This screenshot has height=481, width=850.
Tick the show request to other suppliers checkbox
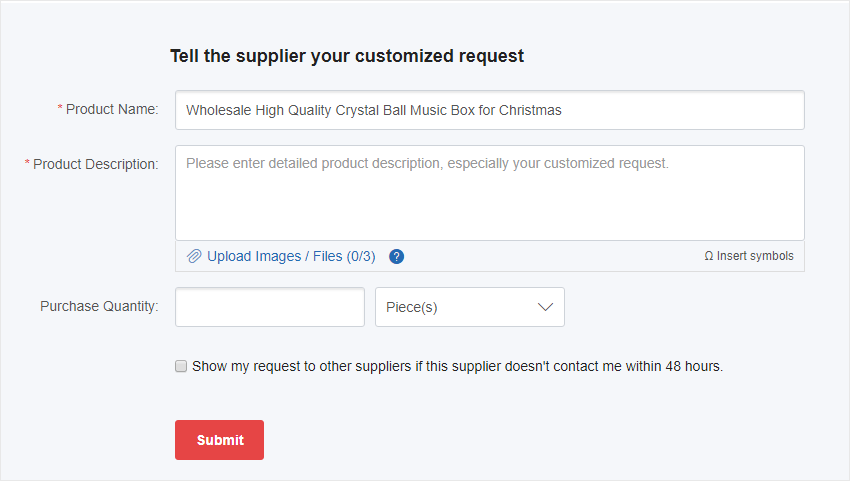click(181, 367)
